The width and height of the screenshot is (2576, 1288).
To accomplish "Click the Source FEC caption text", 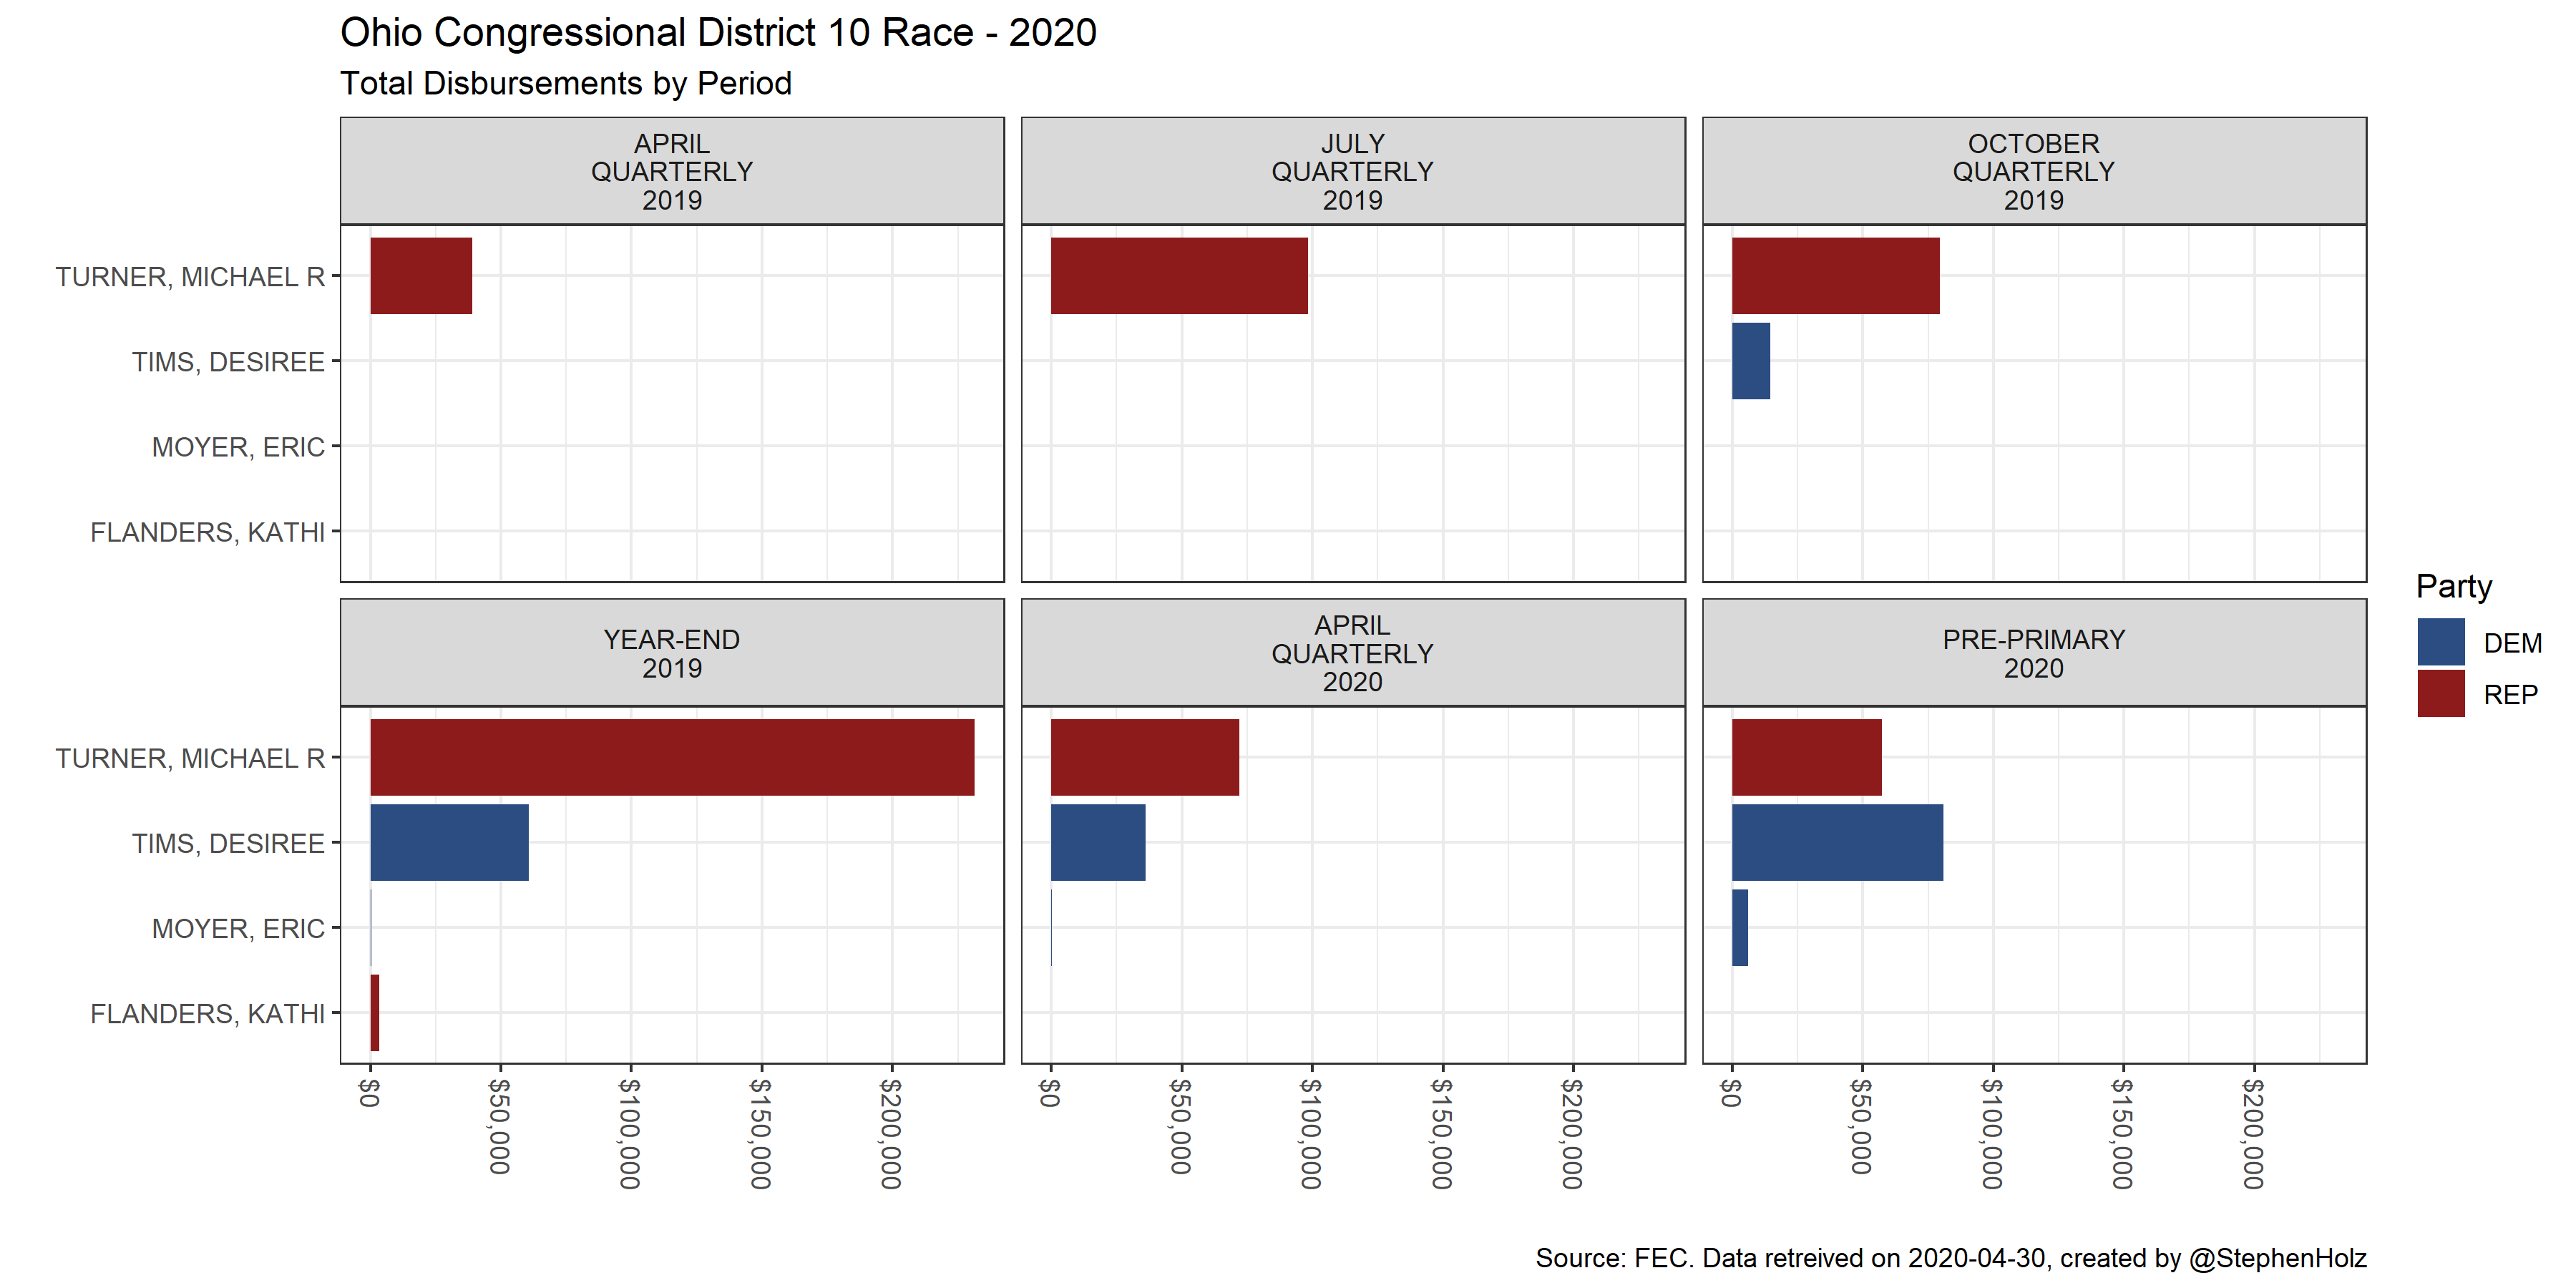I will [1950, 1257].
